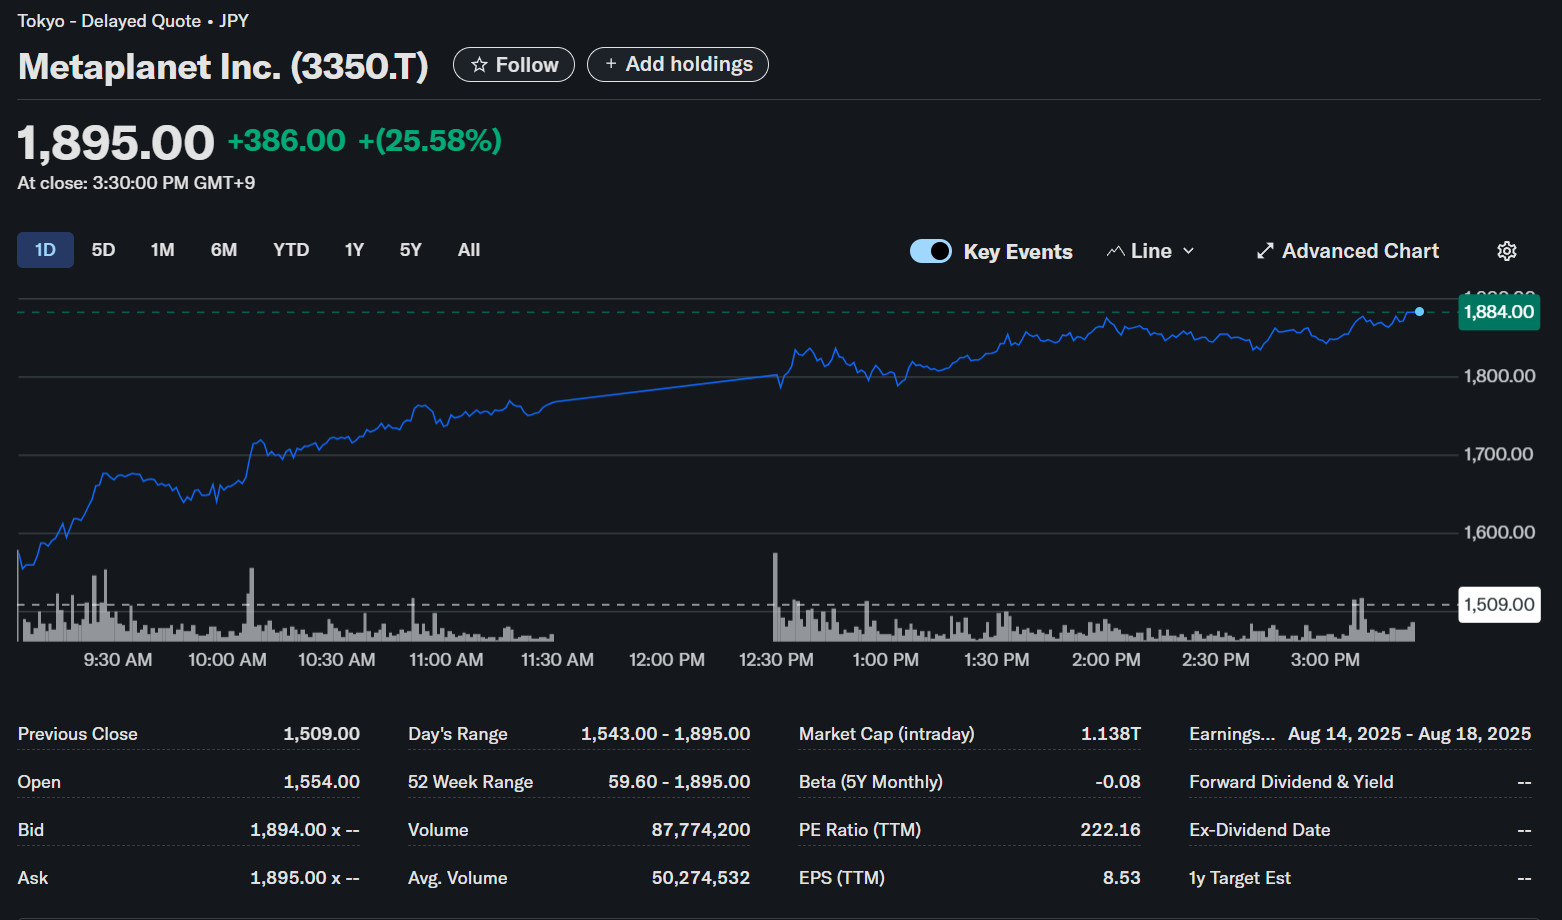This screenshot has width=1562, height=920.
Task: Select the 1D range tab
Action: pyautogui.click(x=45, y=250)
